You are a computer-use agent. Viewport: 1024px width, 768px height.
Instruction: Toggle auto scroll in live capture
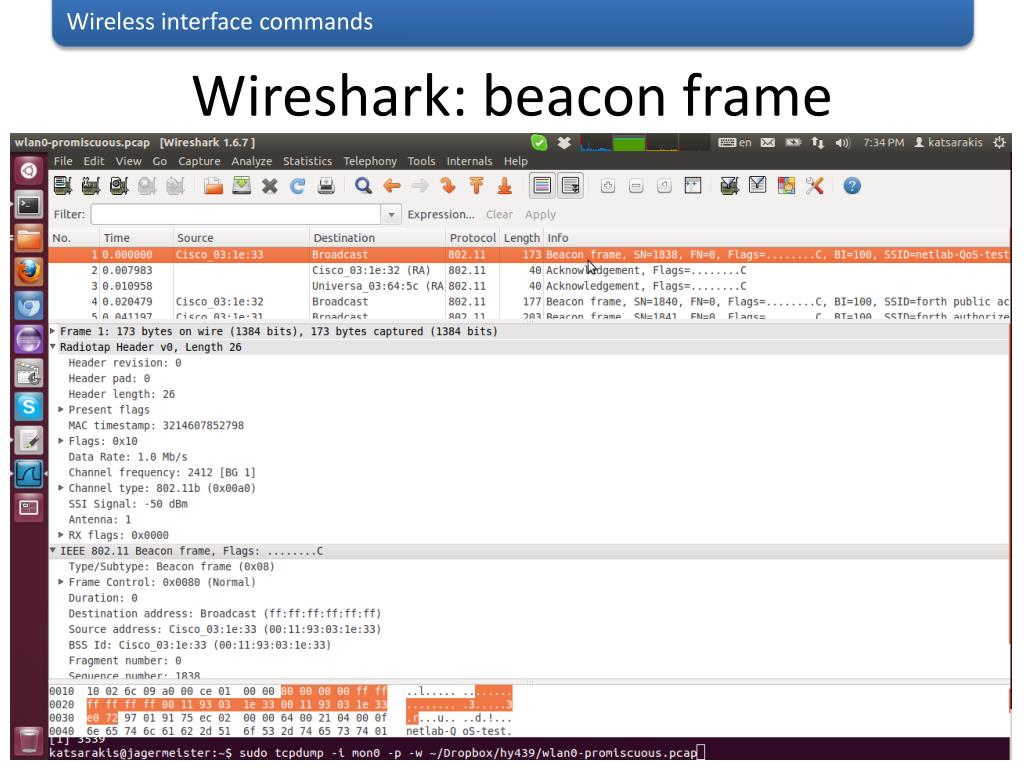pos(570,186)
